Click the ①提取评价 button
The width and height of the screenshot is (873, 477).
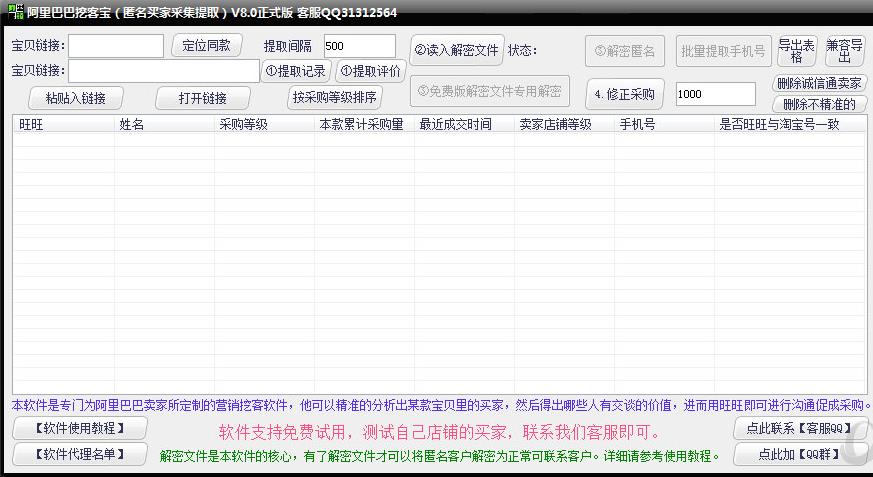coord(370,71)
